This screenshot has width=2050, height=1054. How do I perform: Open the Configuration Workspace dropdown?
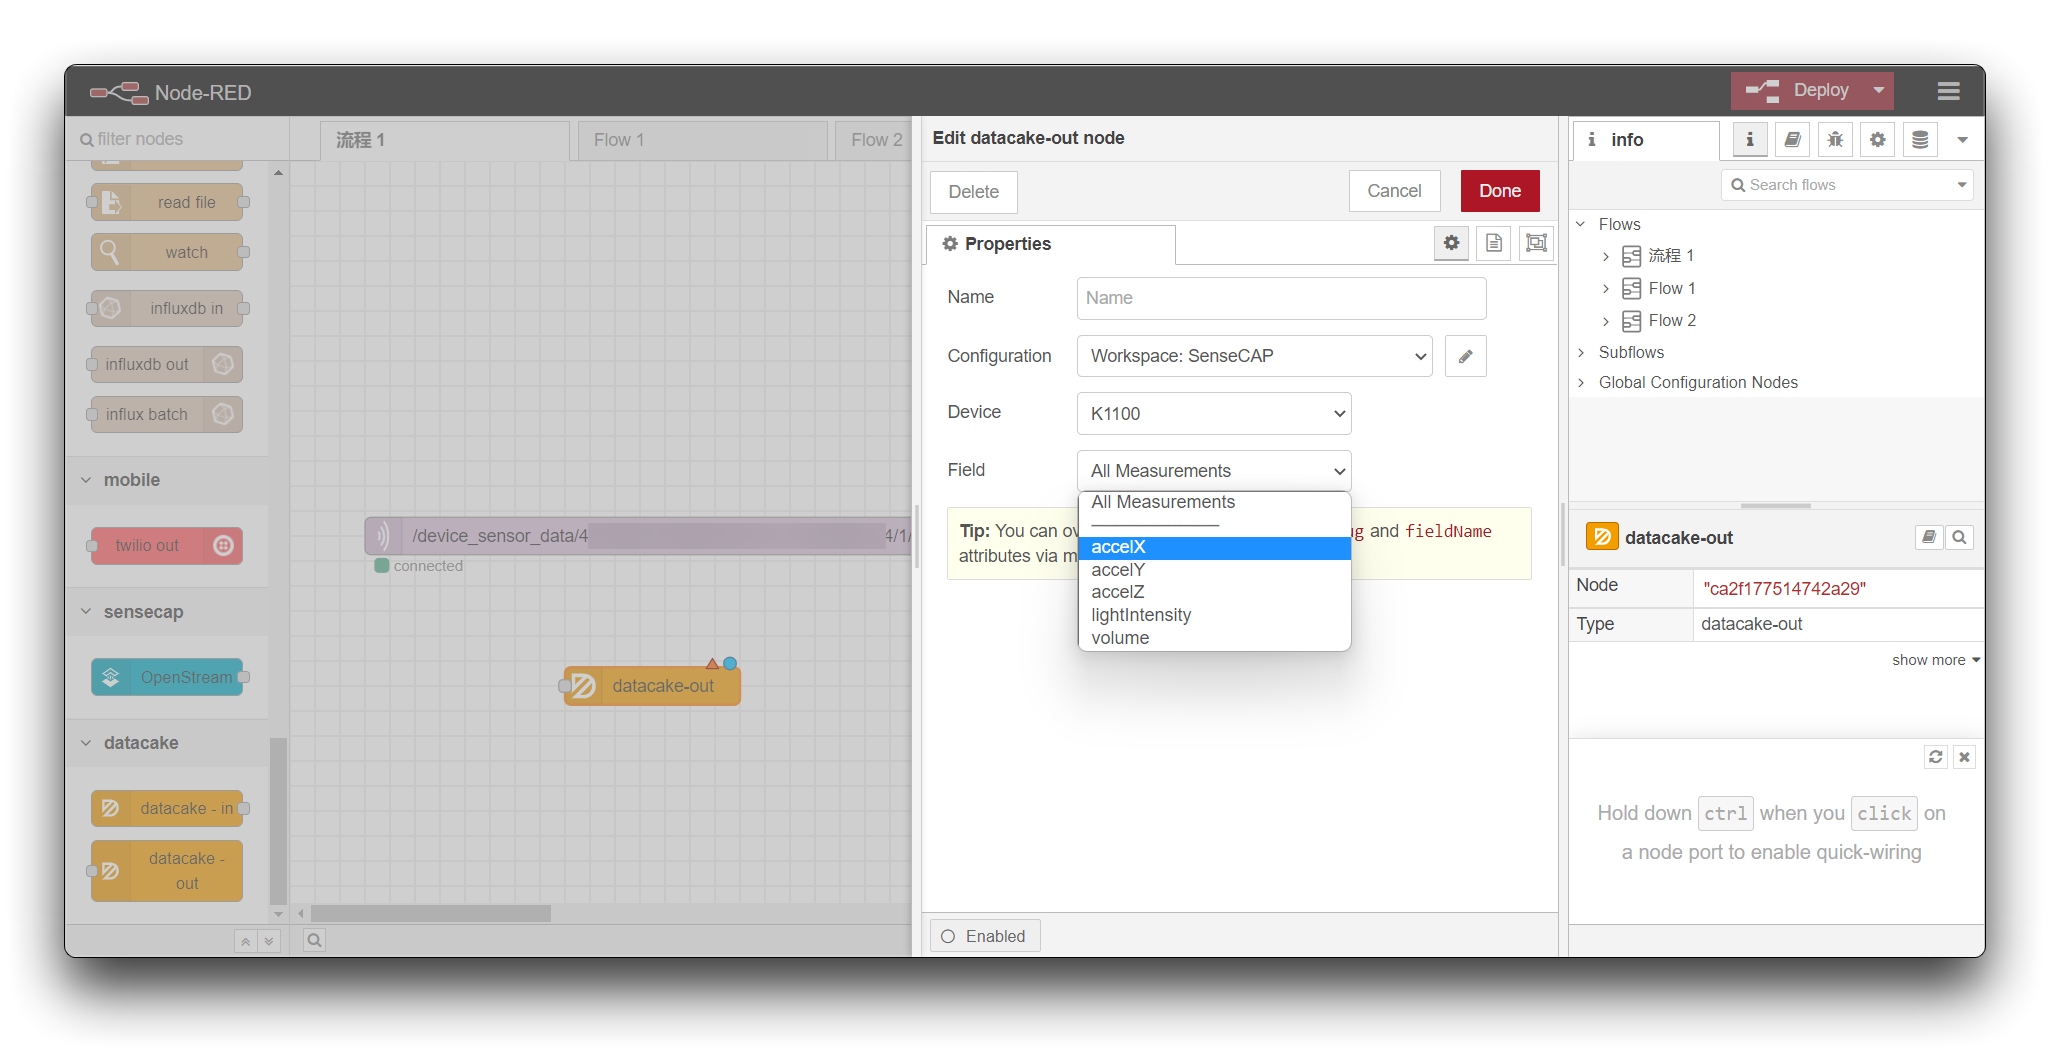pos(1254,356)
